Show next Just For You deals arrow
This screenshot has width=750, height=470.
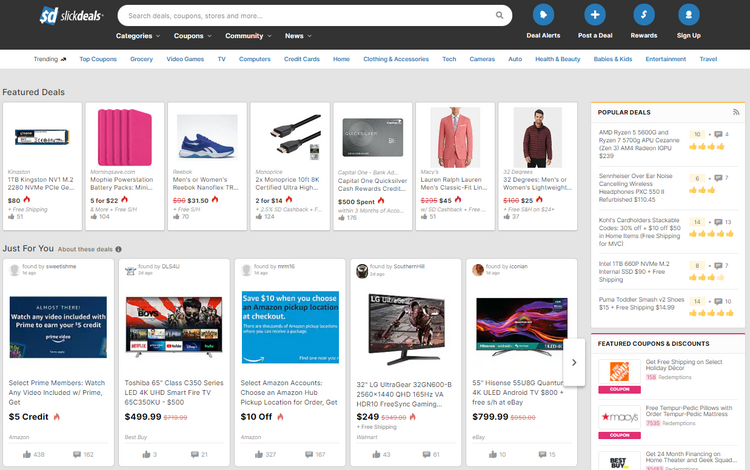574,362
